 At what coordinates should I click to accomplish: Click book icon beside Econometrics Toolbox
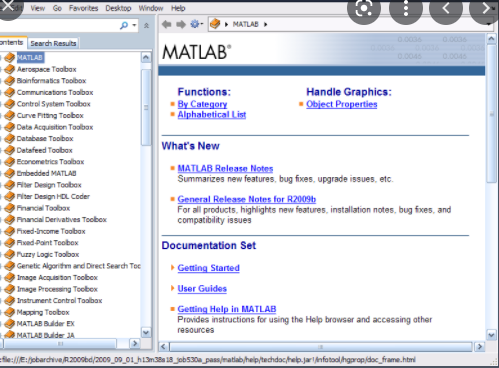[x=10, y=162]
